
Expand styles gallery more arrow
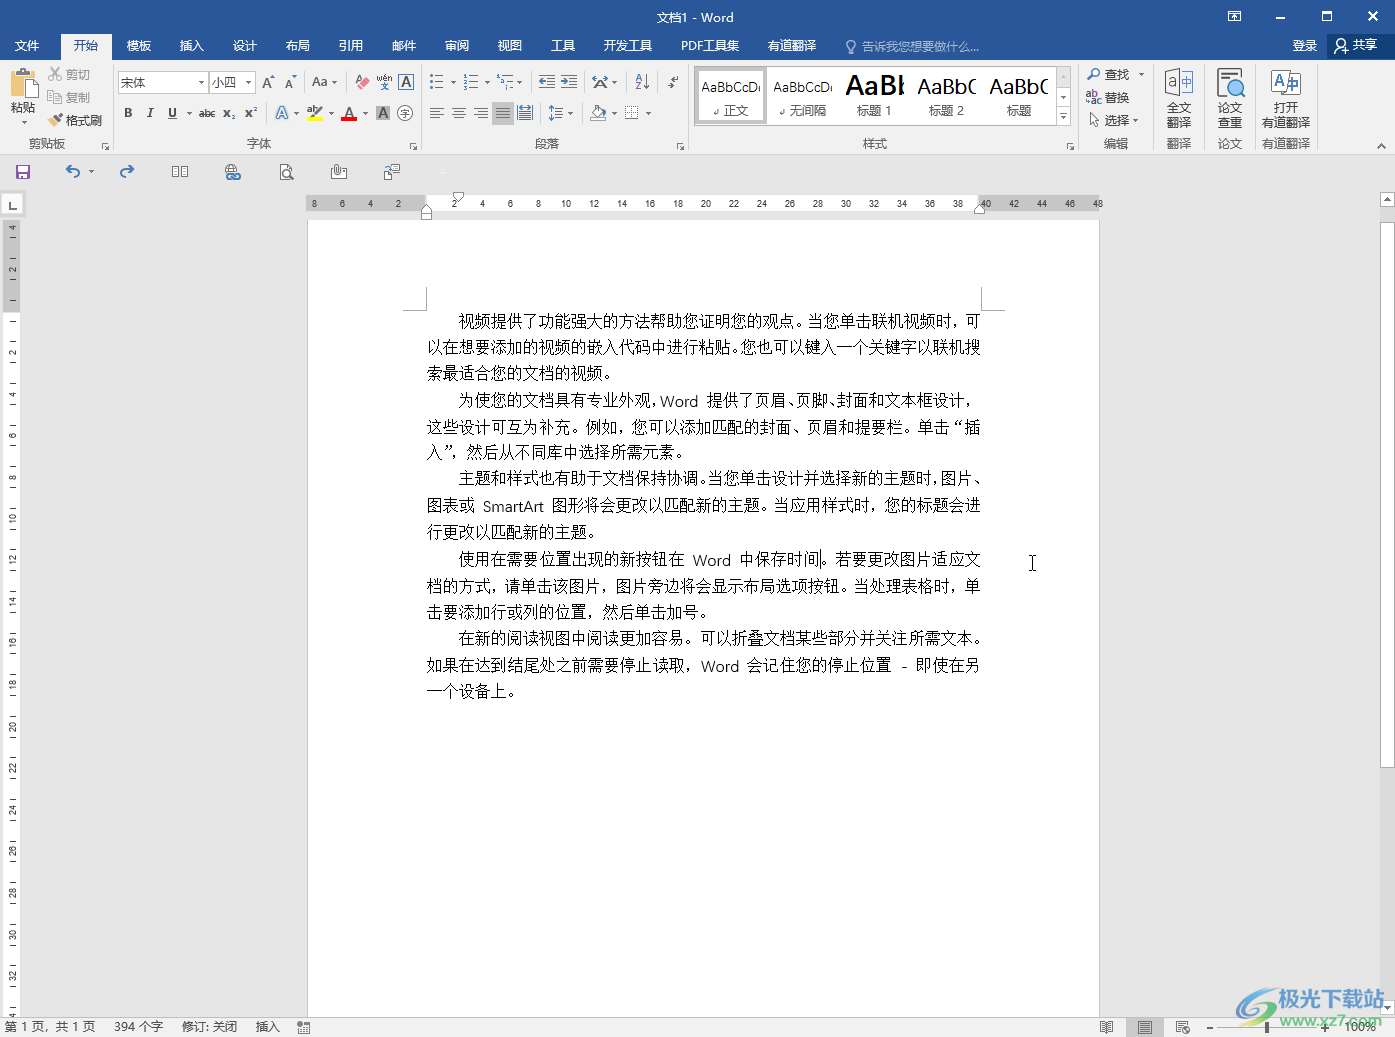tap(1063, 118)
